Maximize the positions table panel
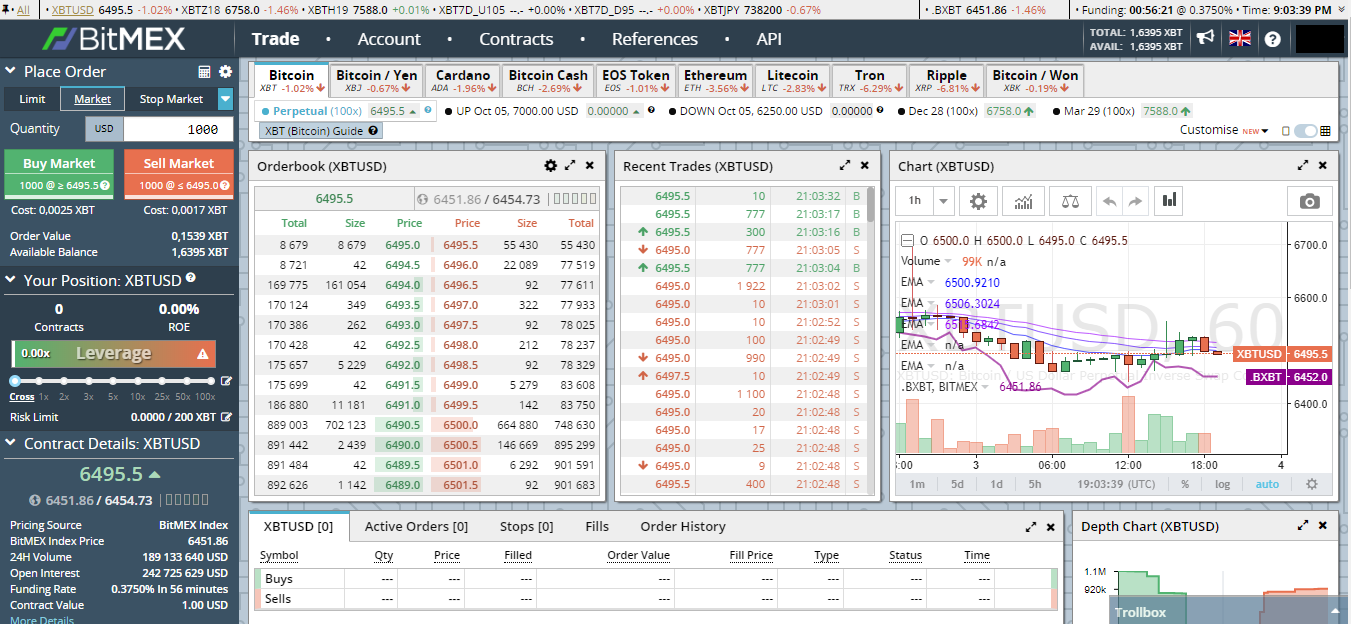Viewport: 1372px width, 624px height. 1031,526
